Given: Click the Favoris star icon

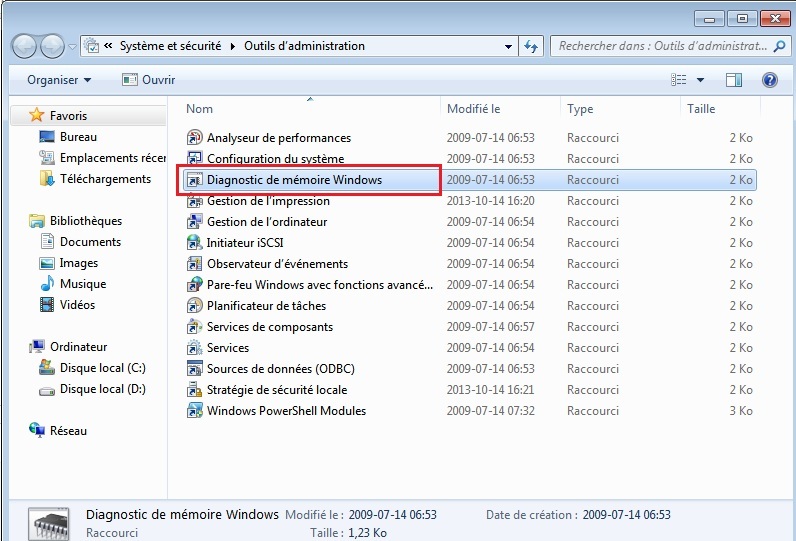Looking at the screenshot, I should click(x=37, y=115).
